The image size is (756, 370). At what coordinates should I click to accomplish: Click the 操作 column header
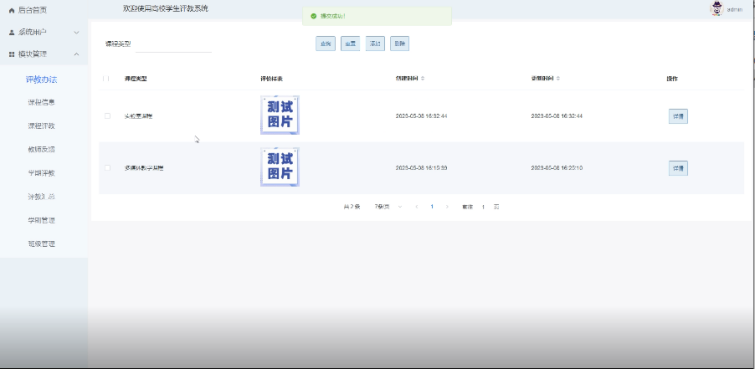coord(672,79)
